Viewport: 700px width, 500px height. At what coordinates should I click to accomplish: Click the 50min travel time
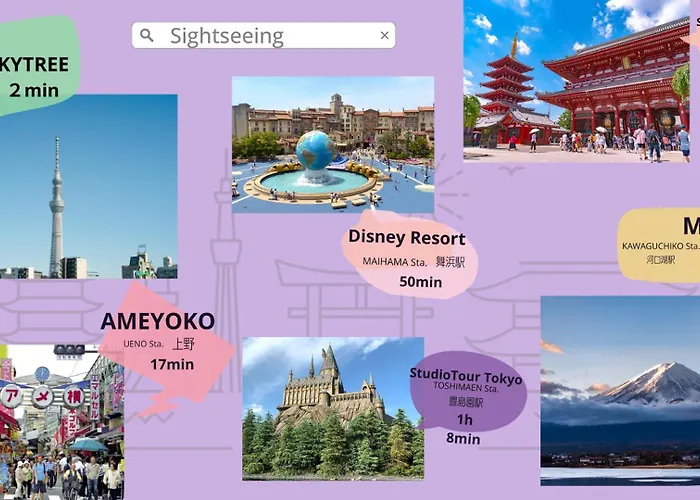pos(421,282)
